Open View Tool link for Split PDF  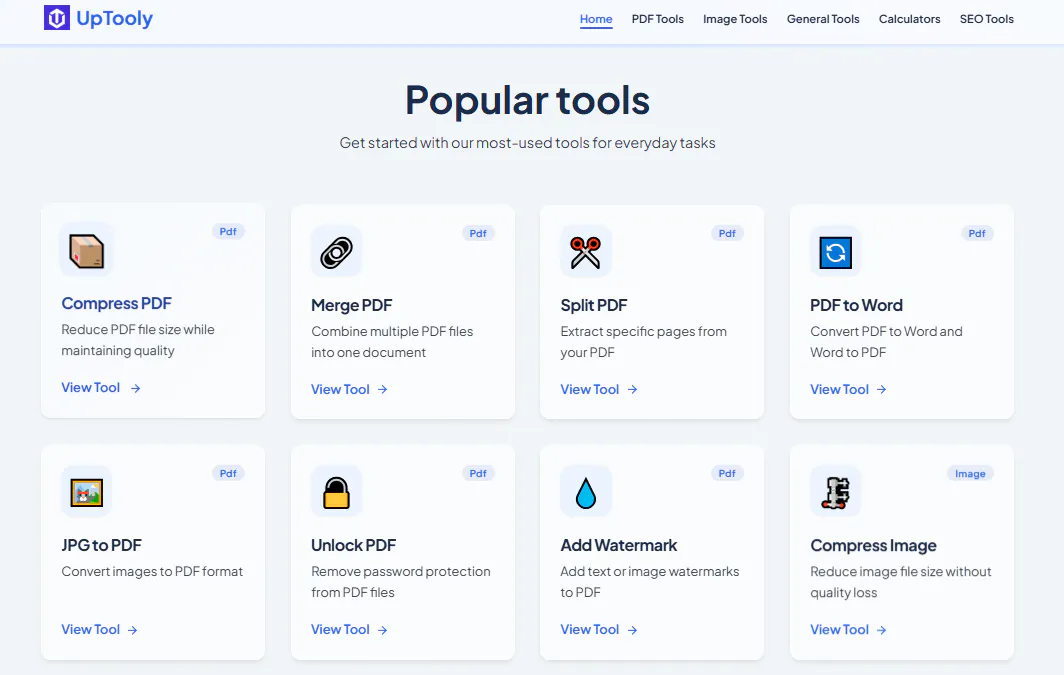[599, 389]
